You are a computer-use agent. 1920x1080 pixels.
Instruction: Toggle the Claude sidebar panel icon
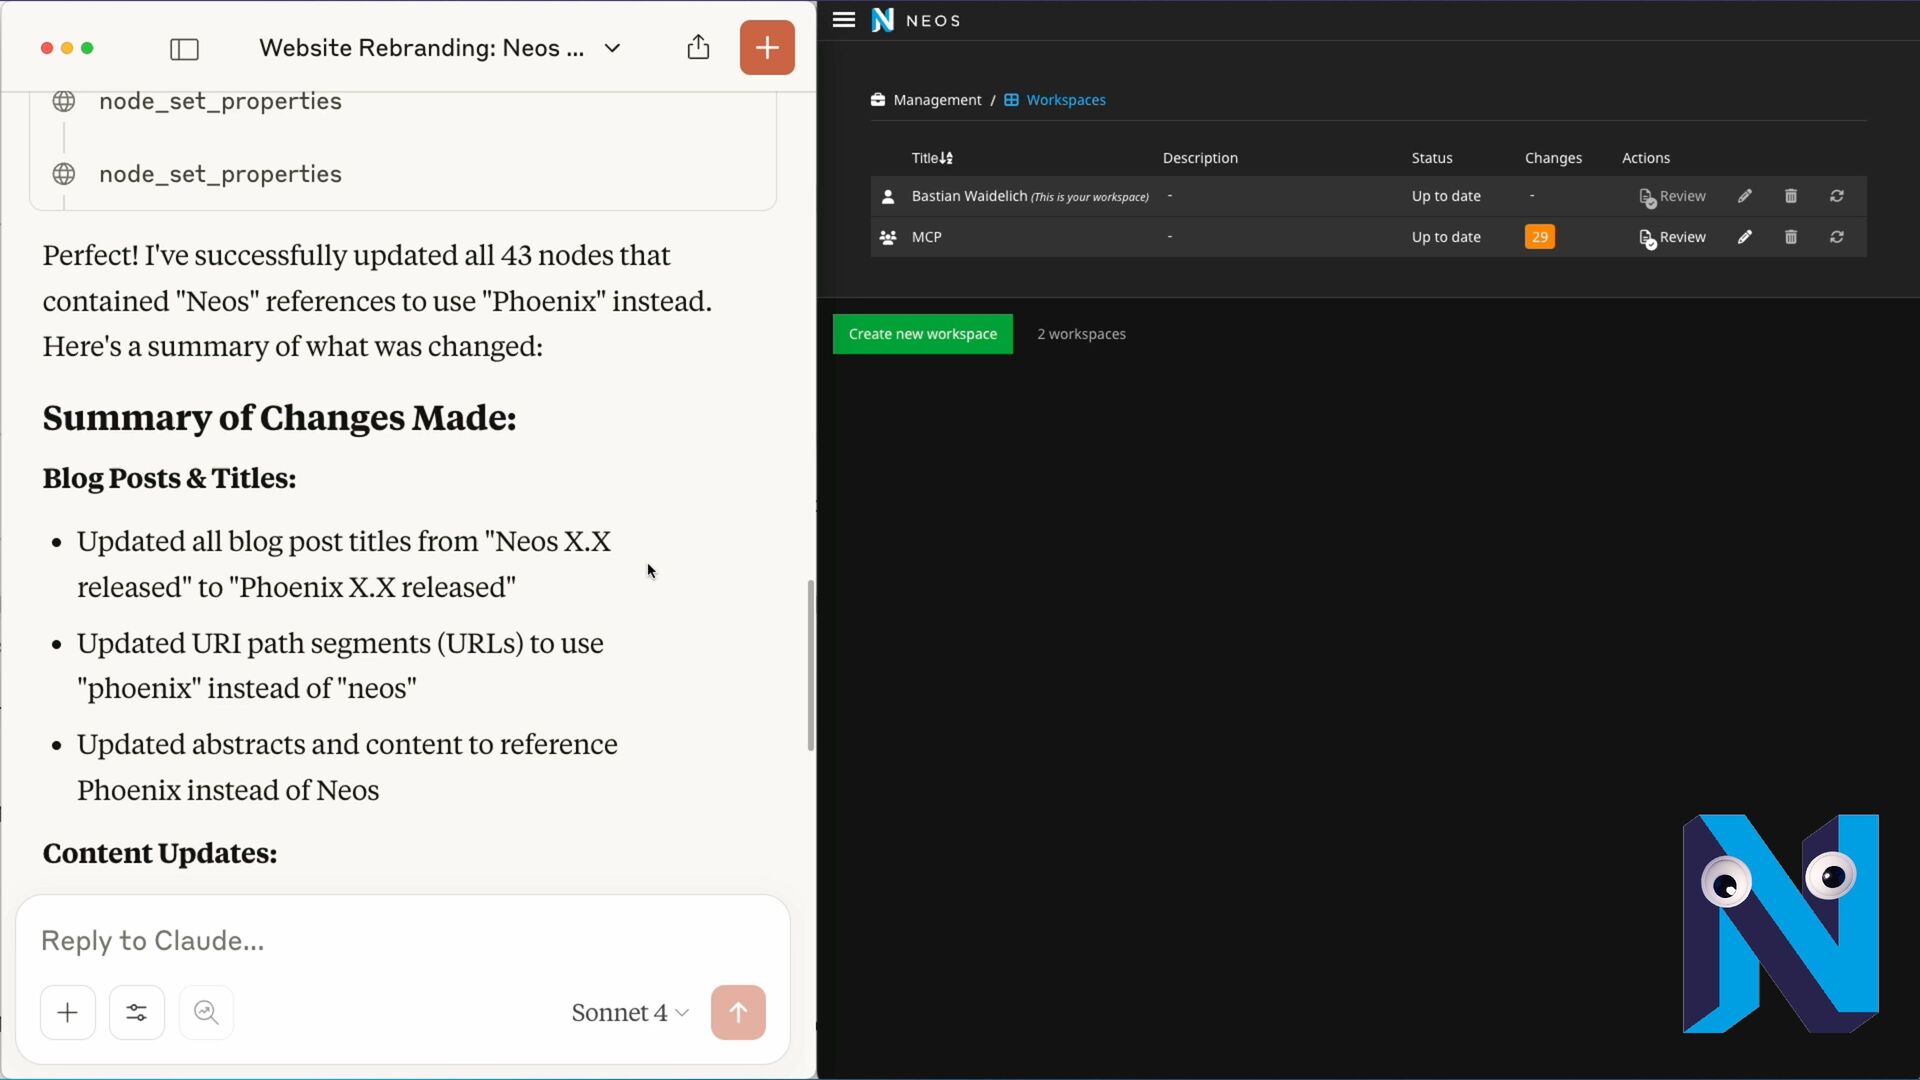pos(185,49)
